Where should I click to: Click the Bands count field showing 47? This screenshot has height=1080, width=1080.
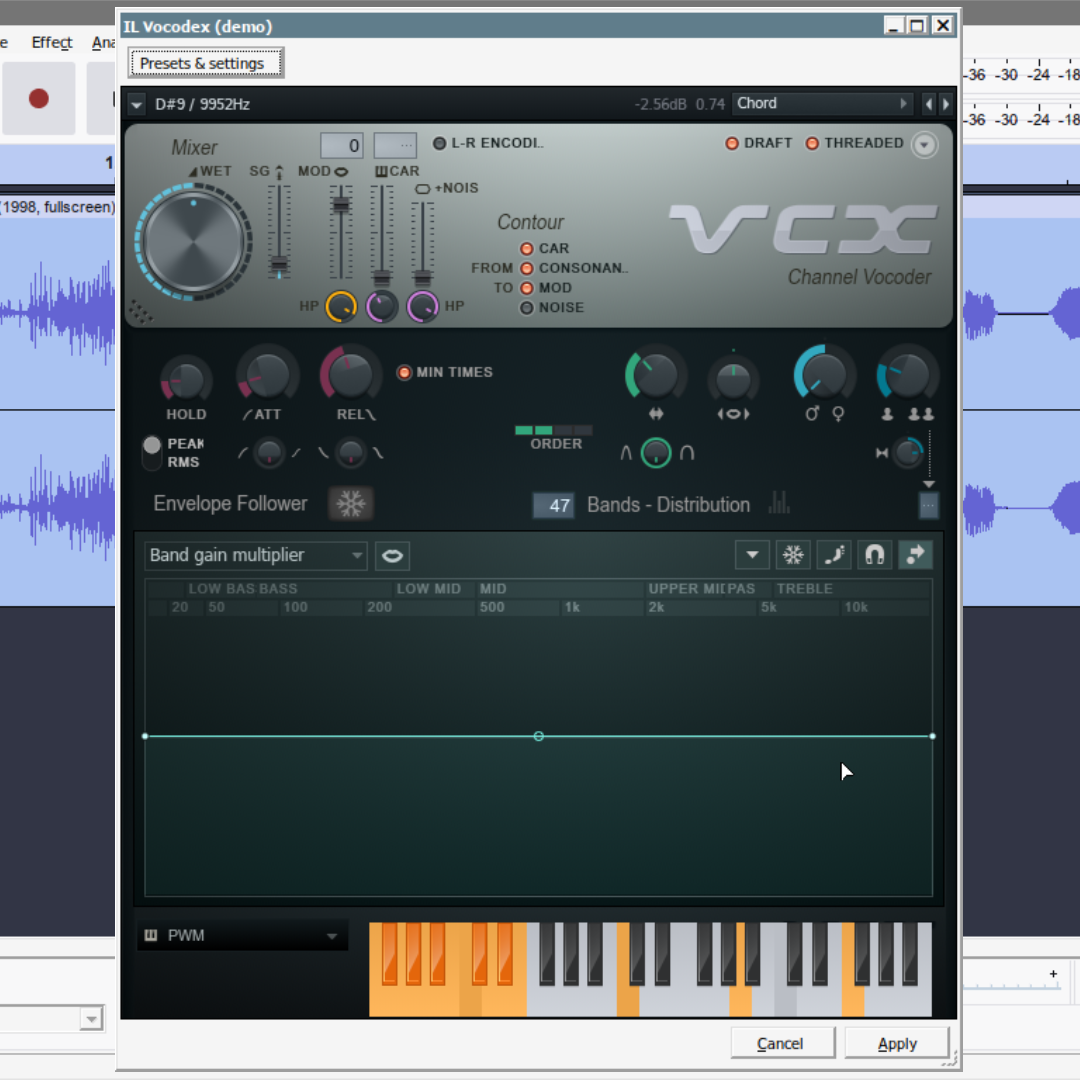click(554, 506)
